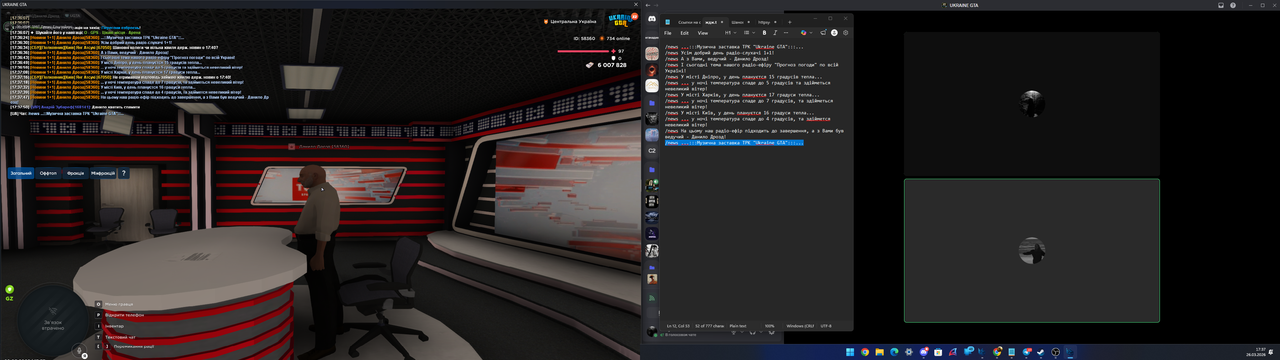The width and height of the screenshot is (1280, 360).
Task: Open Microsoft Edge from taskbar
Action: [x=894, y=352]
